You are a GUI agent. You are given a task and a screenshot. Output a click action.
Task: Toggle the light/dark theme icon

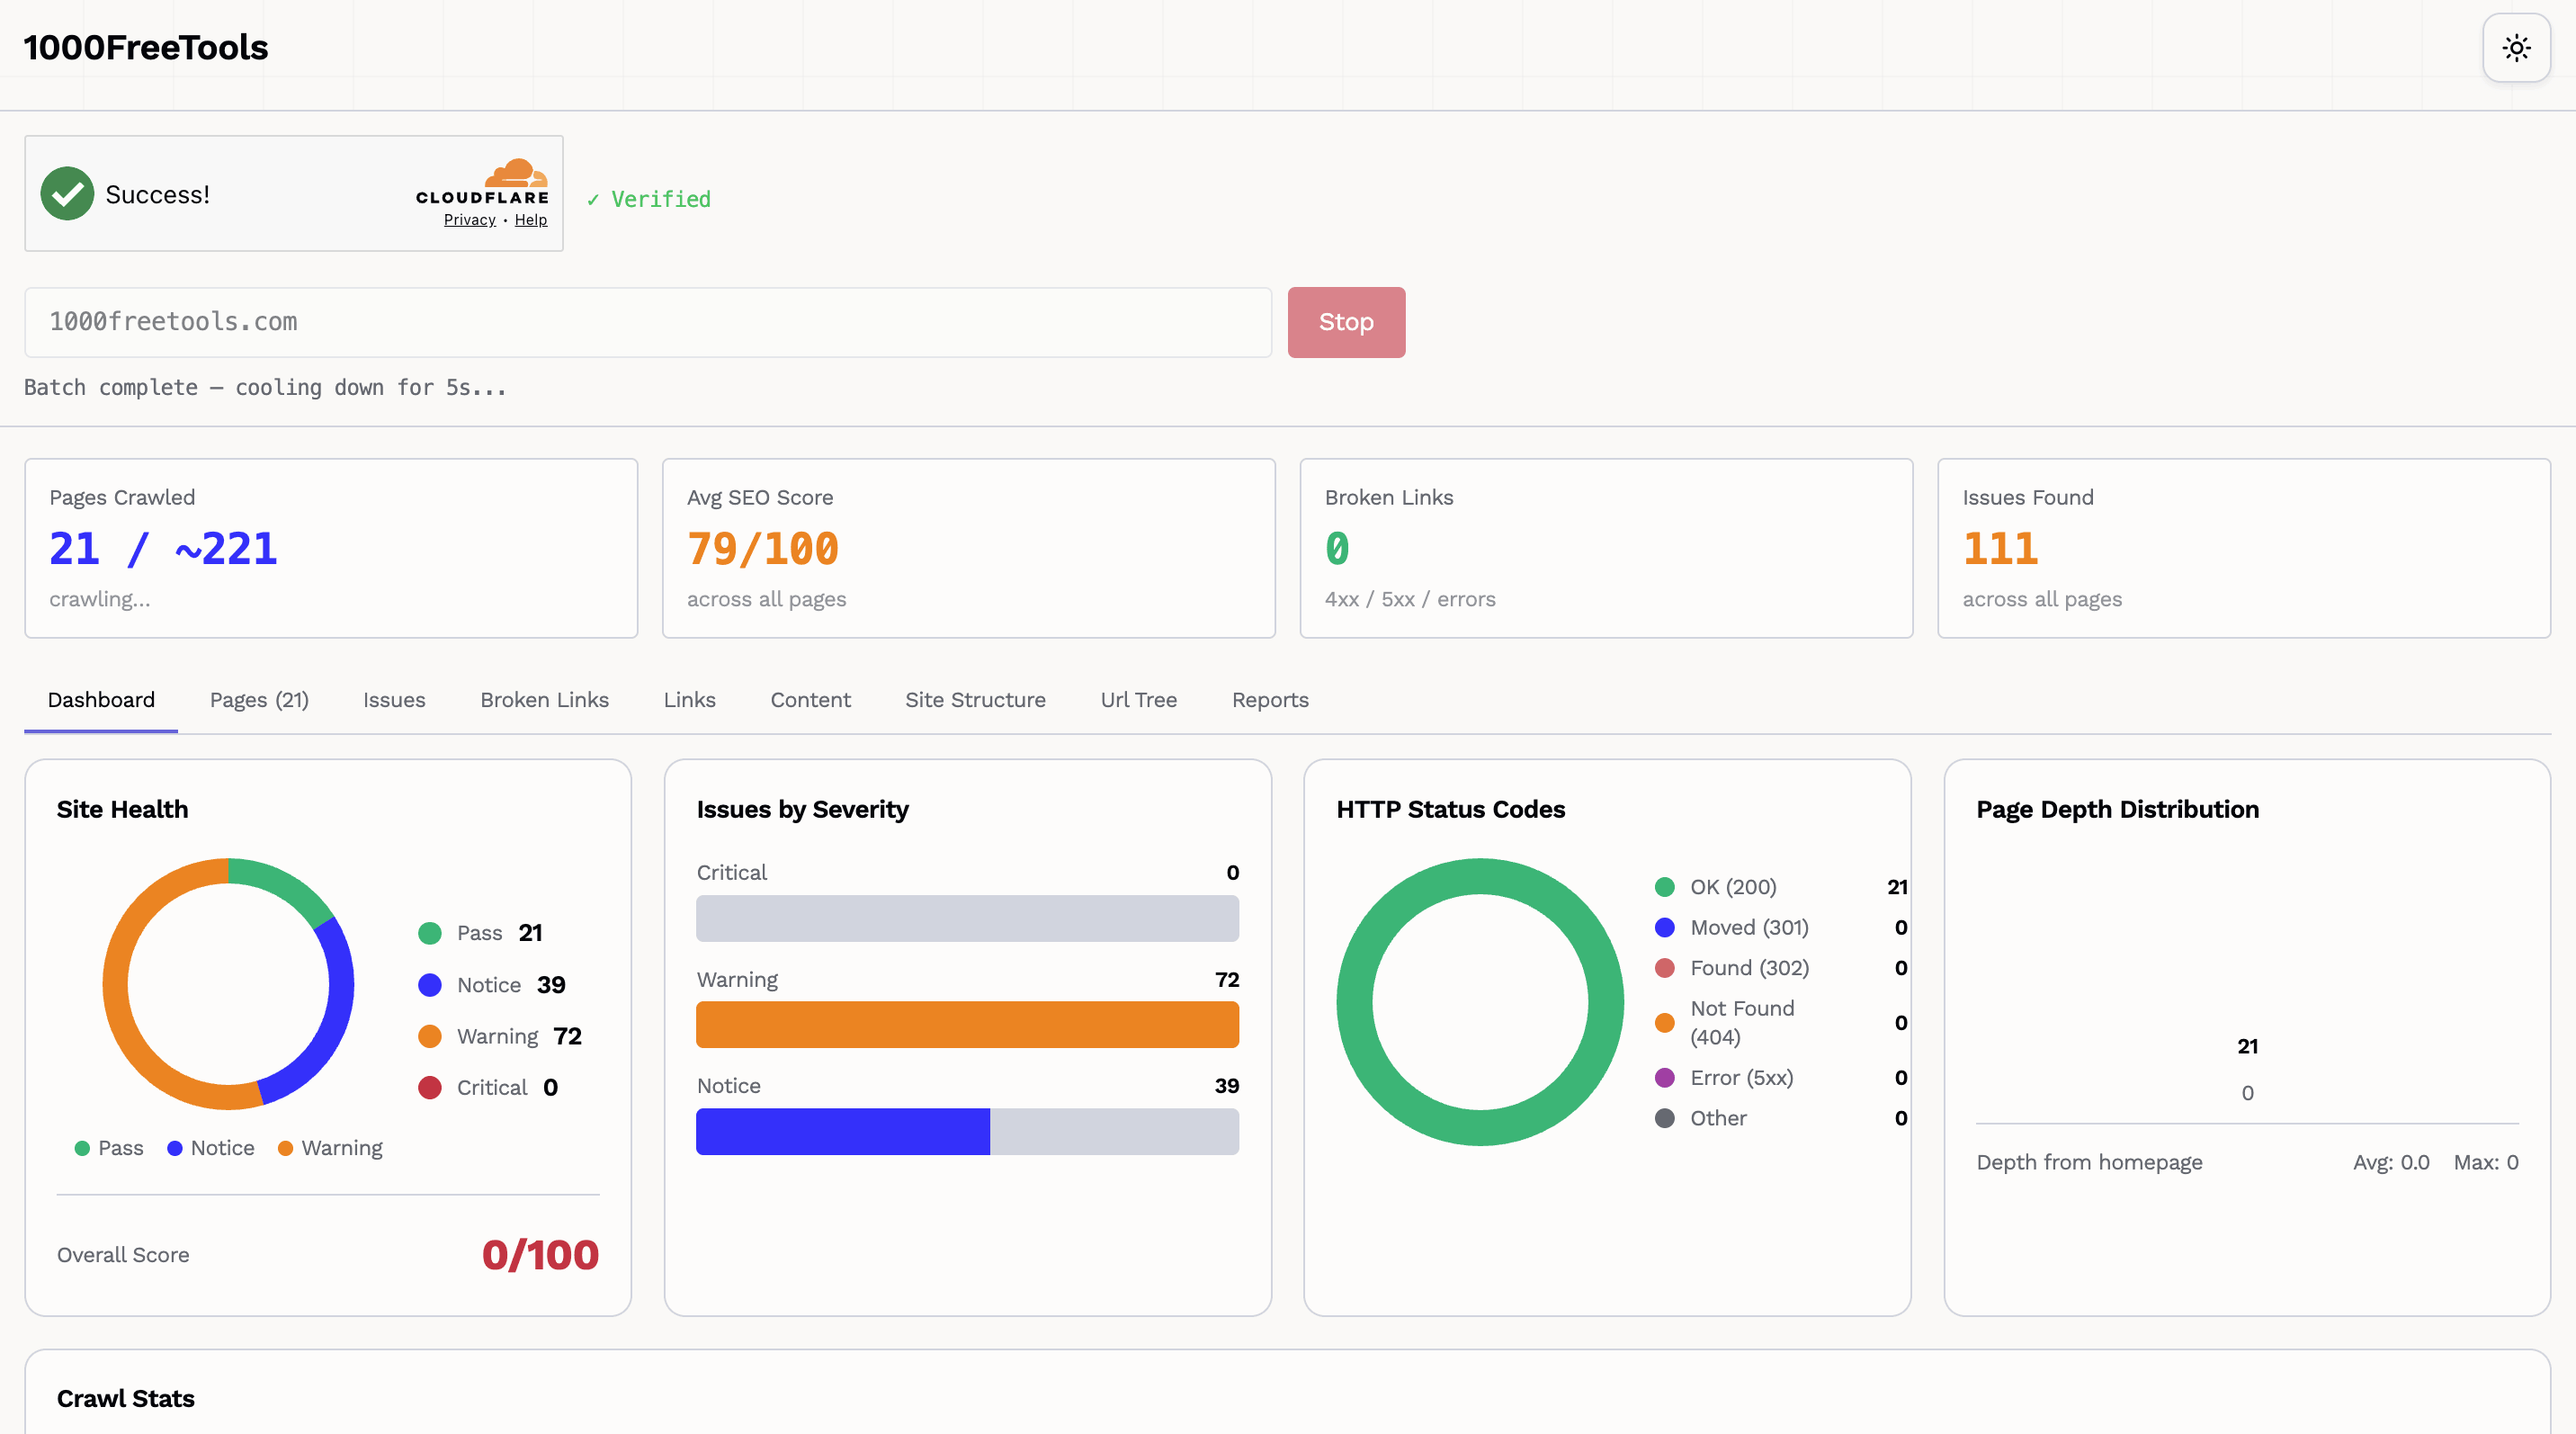pyautogui.click(x=2516, y=47)
